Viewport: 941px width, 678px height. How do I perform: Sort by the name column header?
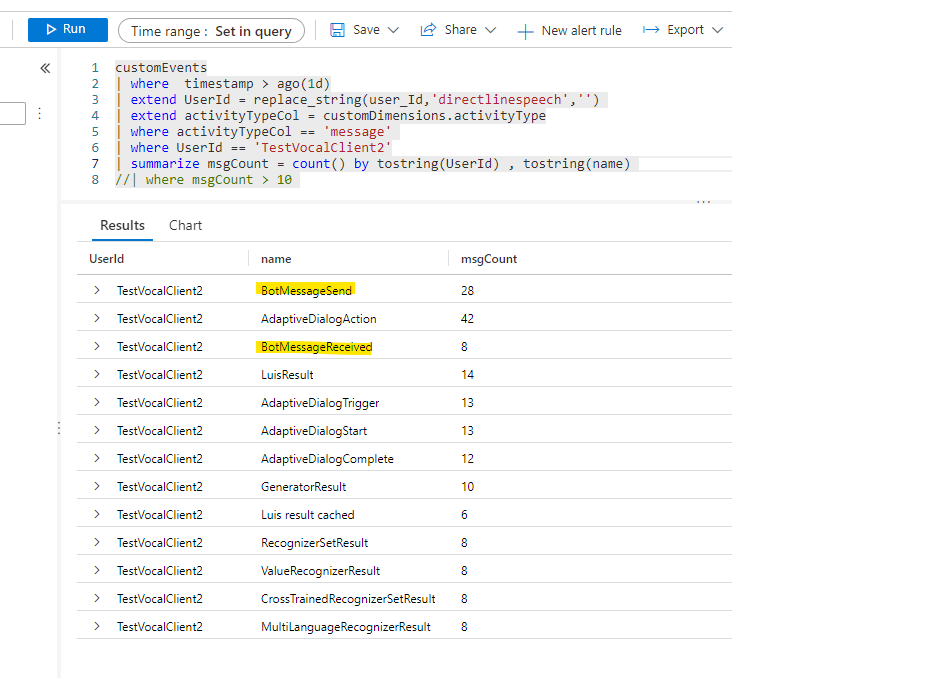tap(276, 259)
